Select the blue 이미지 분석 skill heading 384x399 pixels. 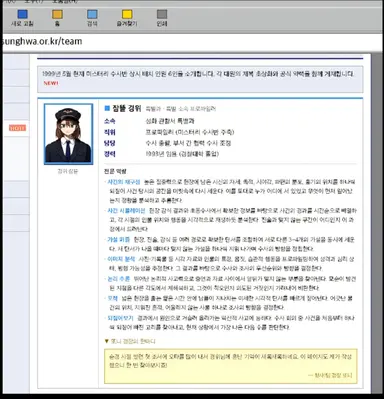[x=121, y=259]
